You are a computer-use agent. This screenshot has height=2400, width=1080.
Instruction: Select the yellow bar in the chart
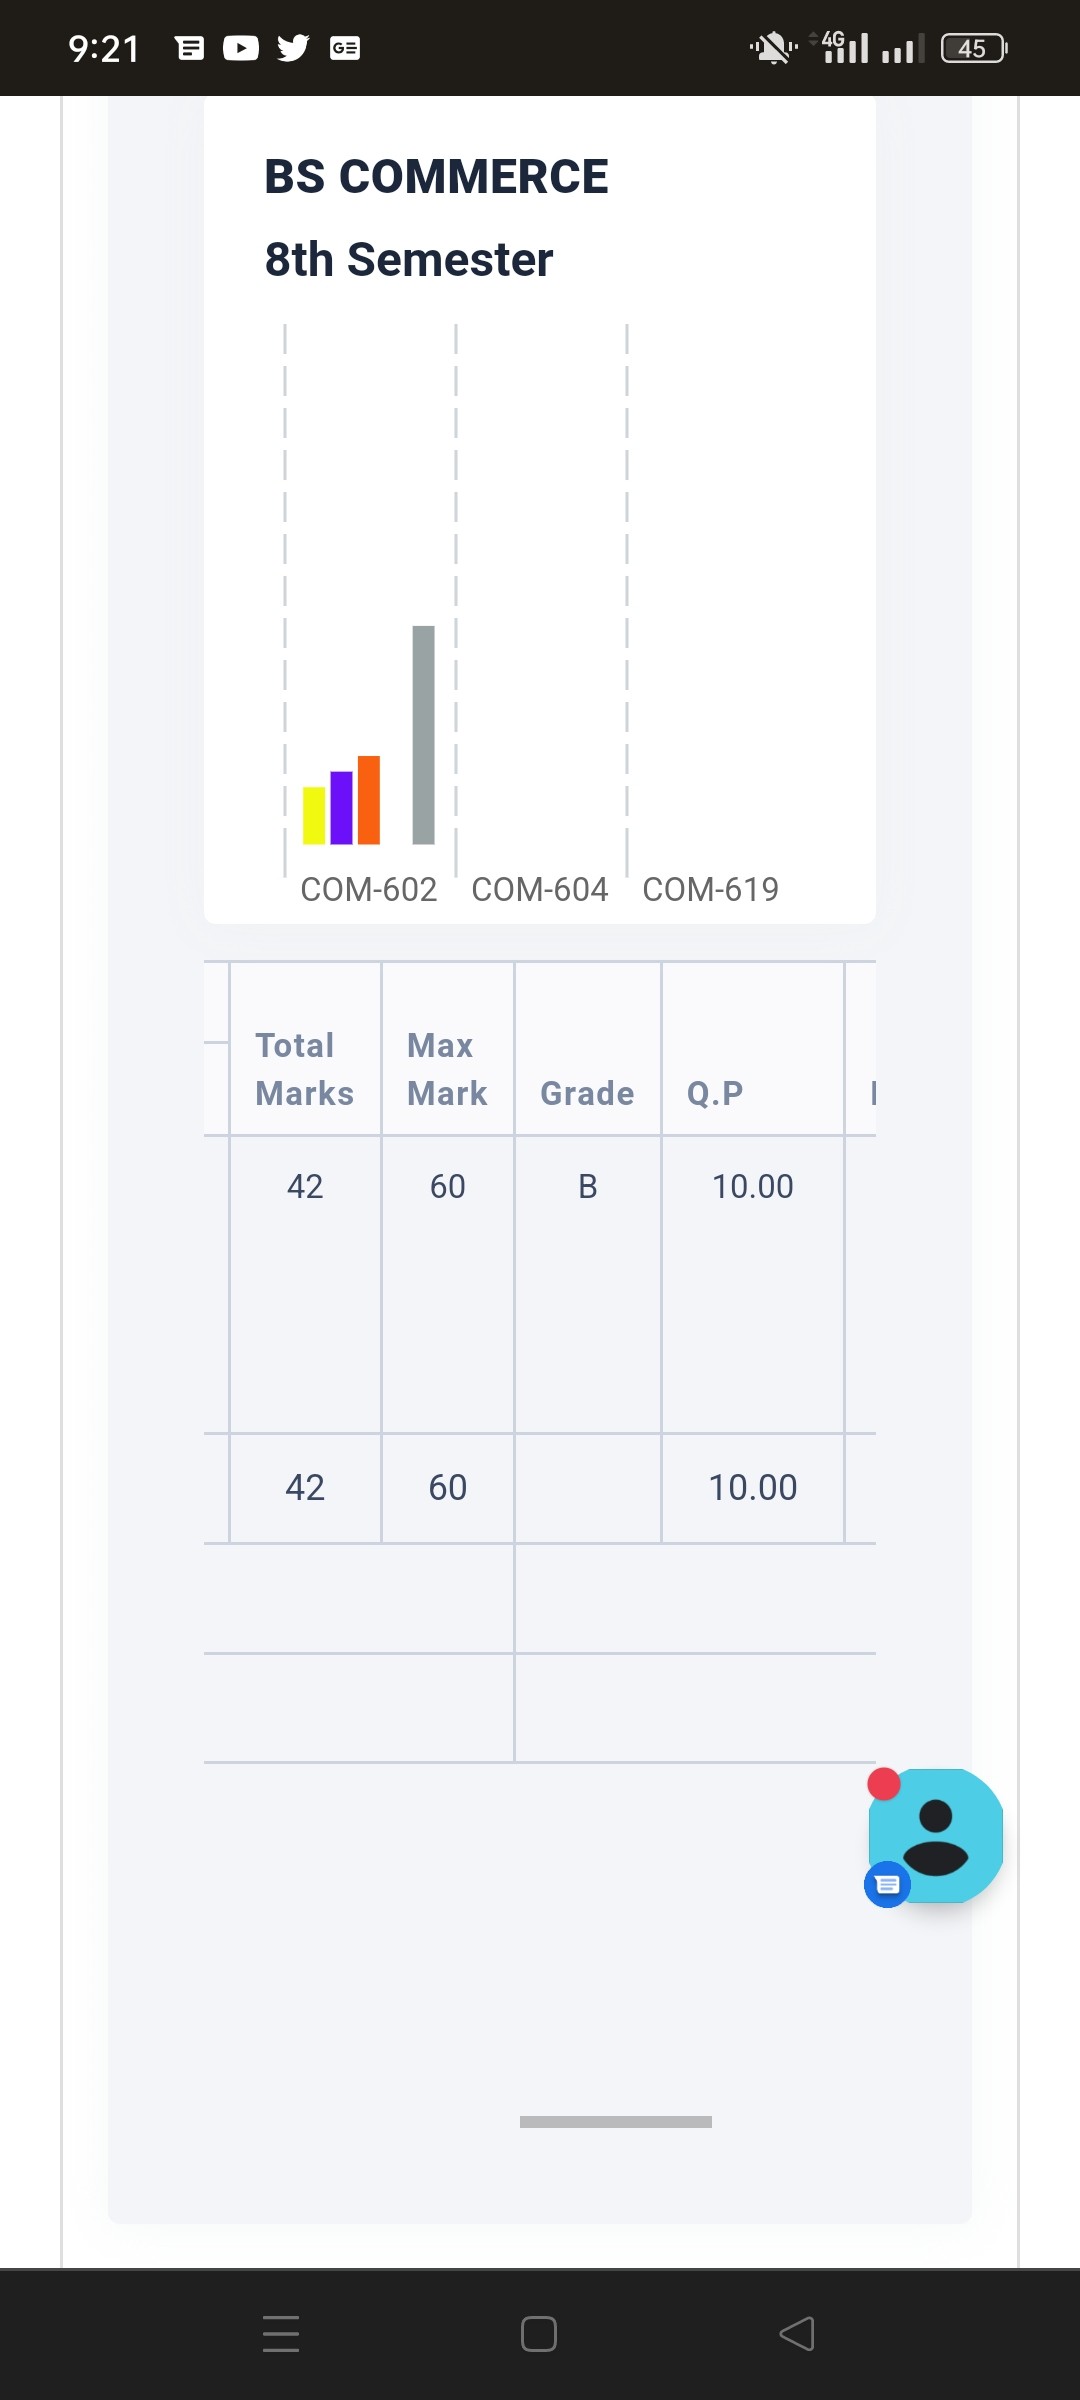(314, 815)
